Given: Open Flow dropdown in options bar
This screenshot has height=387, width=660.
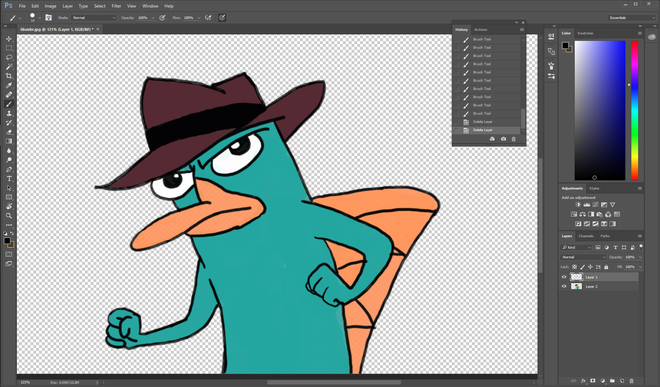Looking at the screenshot, I should (x=199, y=18).
